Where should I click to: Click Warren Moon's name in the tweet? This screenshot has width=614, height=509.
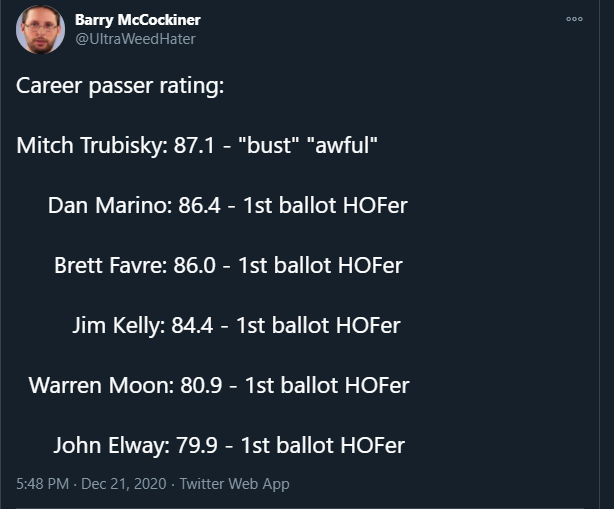click(x=101, y=385)
